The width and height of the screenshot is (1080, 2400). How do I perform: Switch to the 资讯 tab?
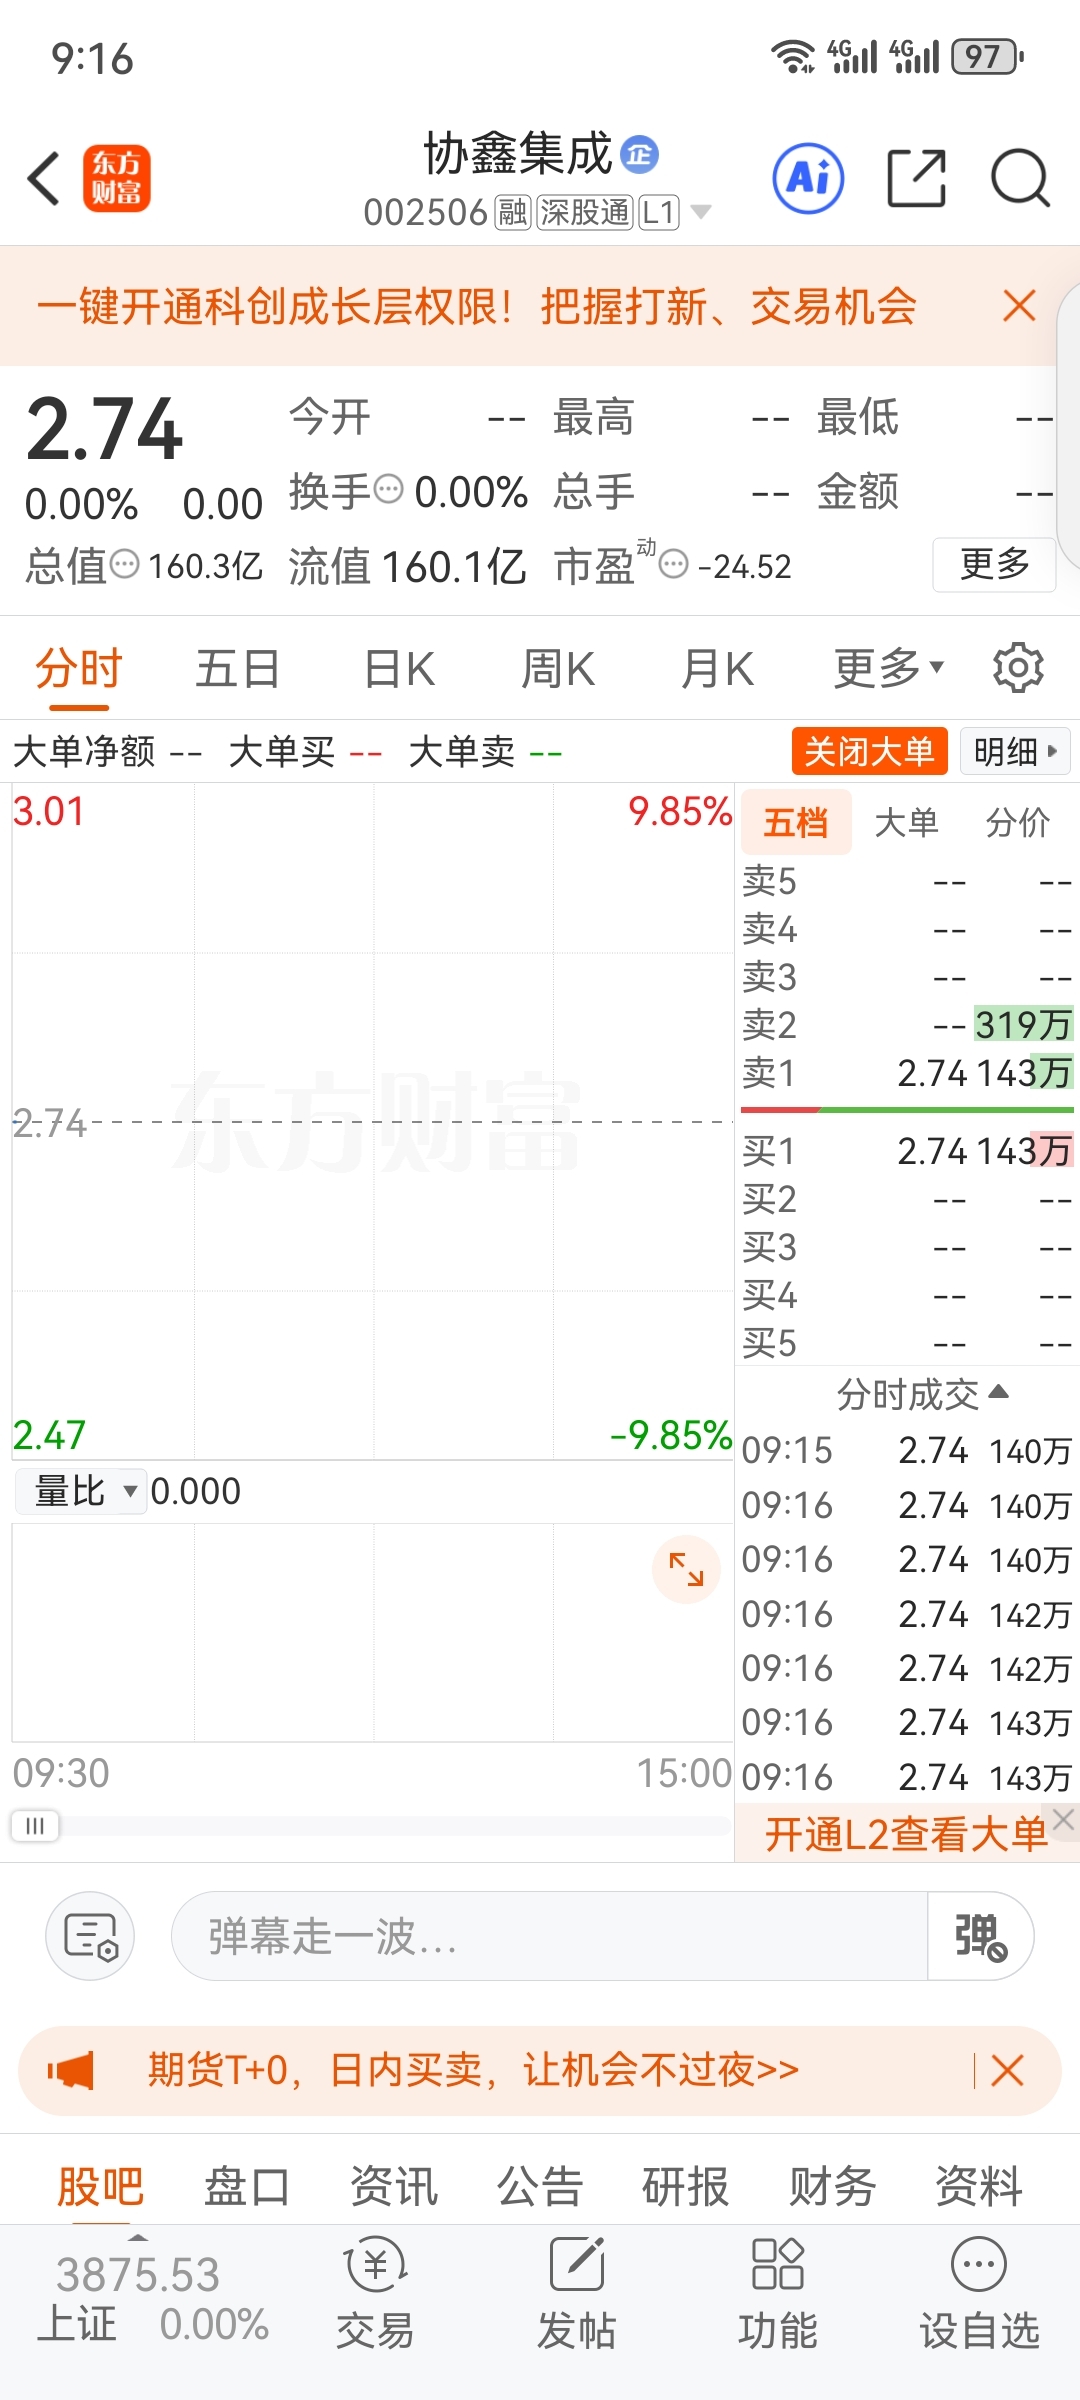pyautogui.click(x=394, y=2186)
